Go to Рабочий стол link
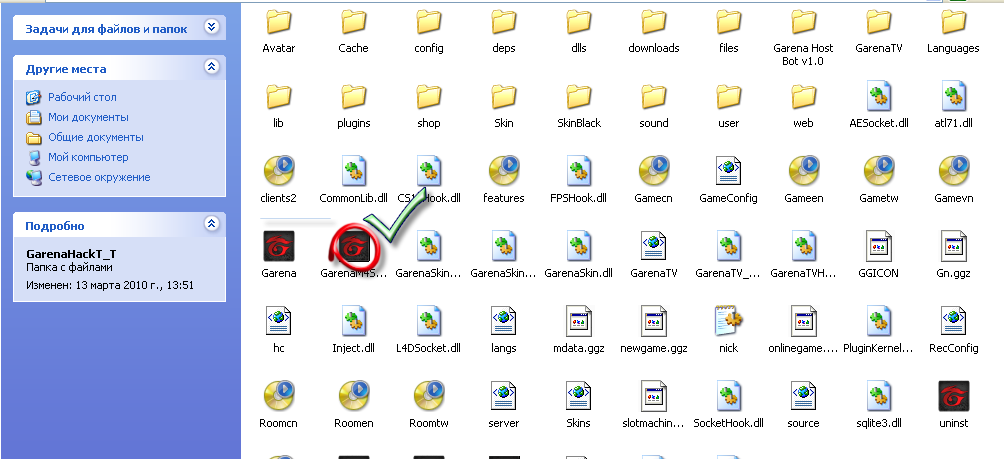The height and width of the screenshot is (459, 1004). pos(82,97)
